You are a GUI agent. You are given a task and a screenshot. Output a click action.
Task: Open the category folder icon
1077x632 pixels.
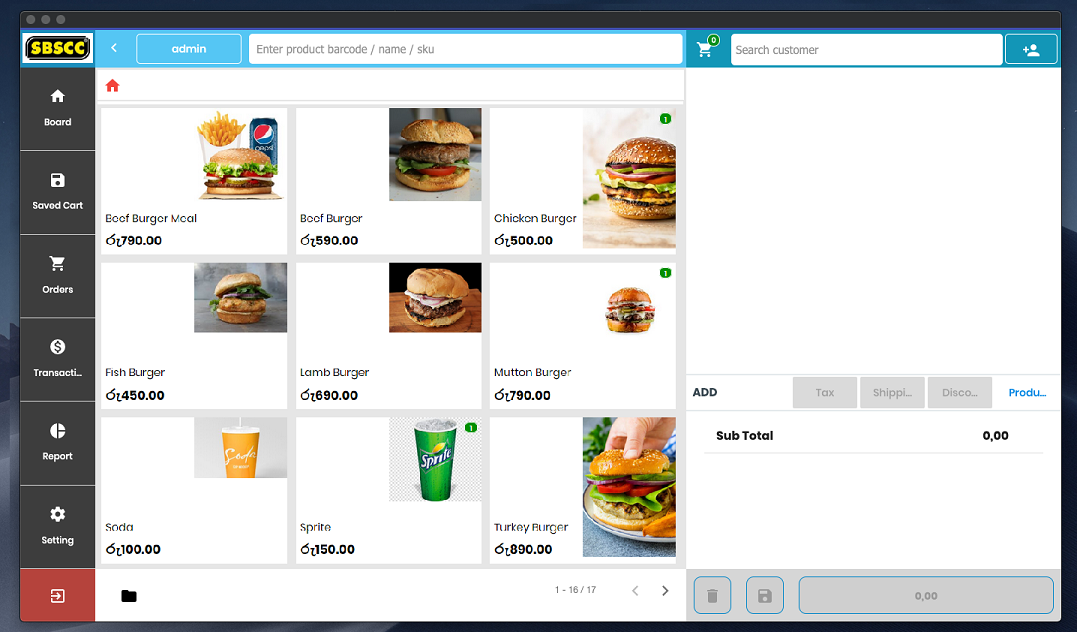(x=129, y=596)
